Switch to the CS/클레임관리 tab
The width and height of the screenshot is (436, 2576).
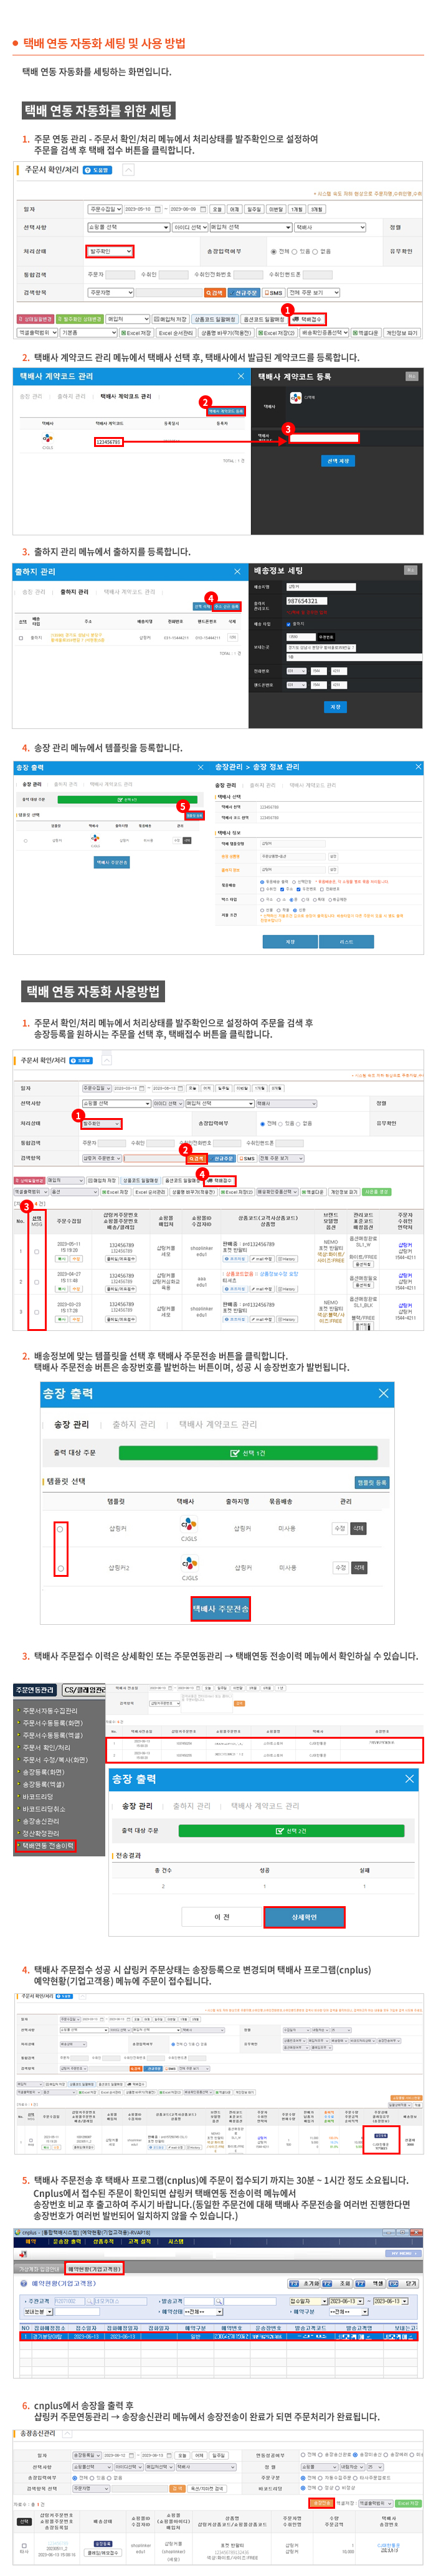pyautogui.click(x=83, y=1690)
